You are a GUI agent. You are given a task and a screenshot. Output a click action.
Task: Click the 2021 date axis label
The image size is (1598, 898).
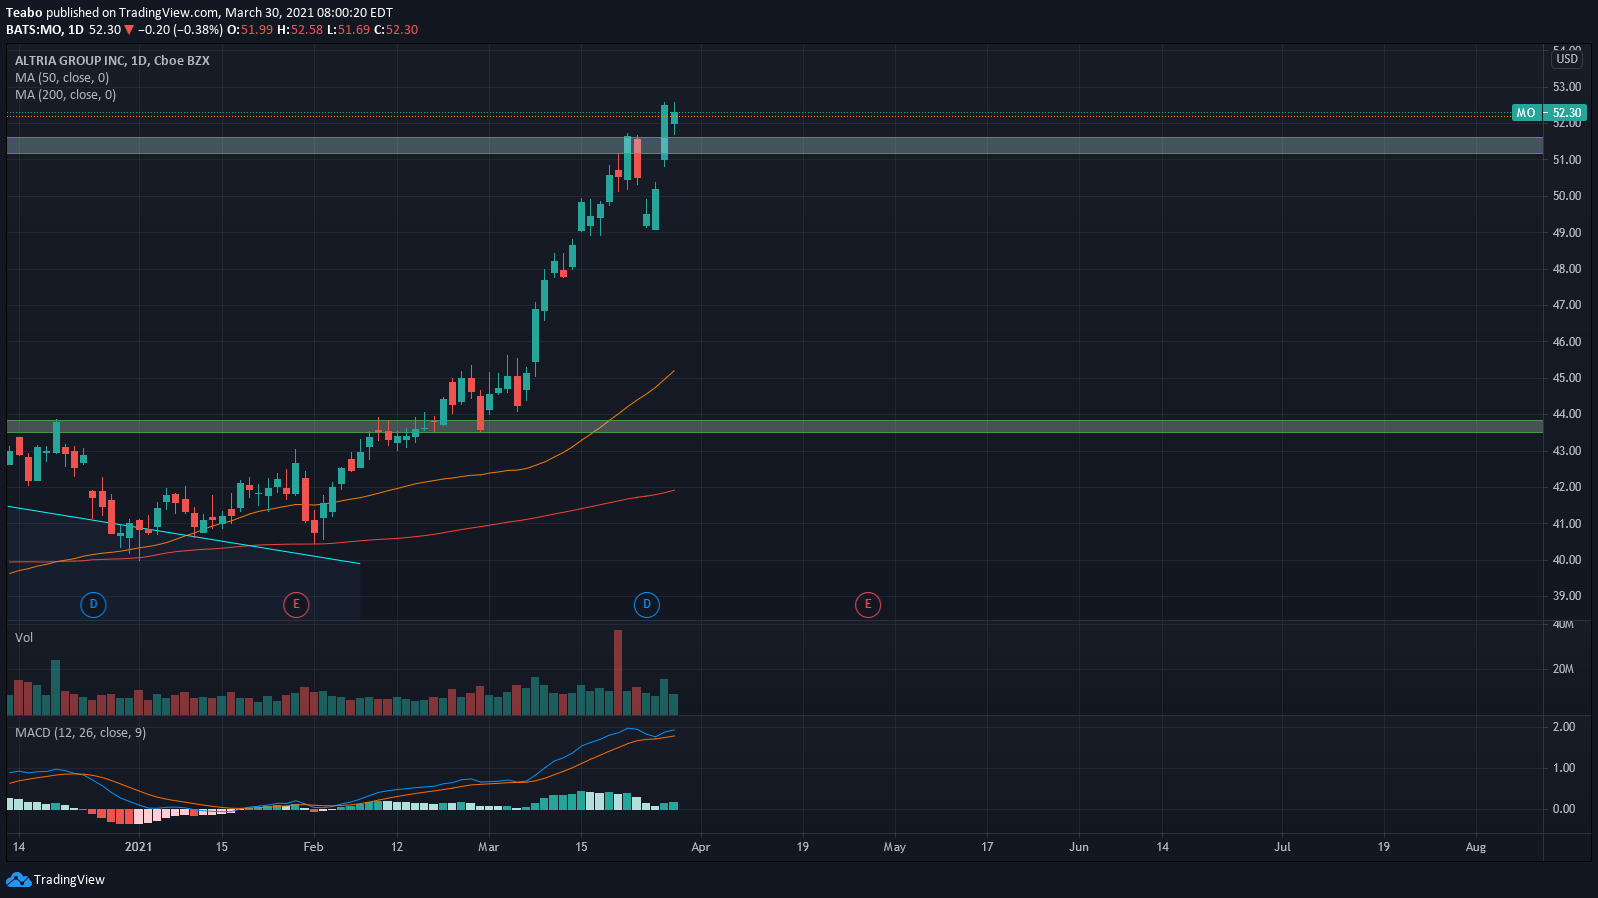138,847
